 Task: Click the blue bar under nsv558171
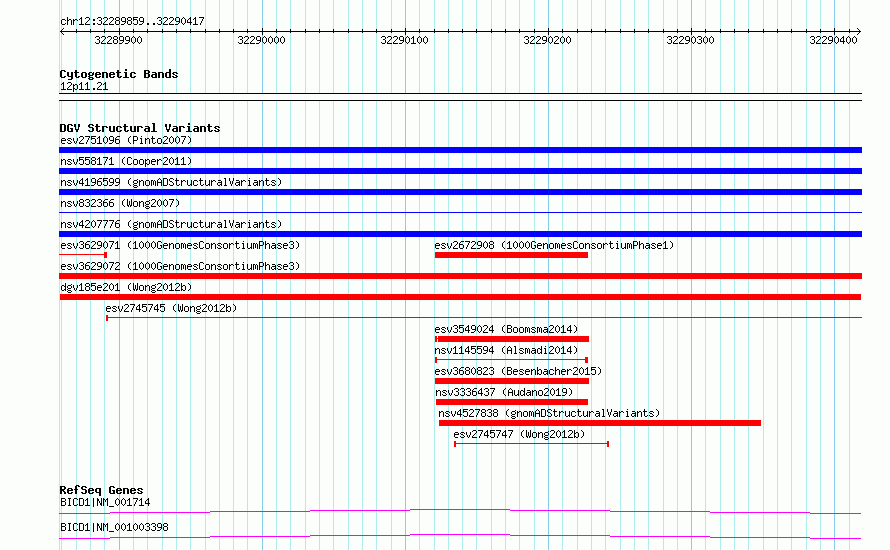click(460, 171)
